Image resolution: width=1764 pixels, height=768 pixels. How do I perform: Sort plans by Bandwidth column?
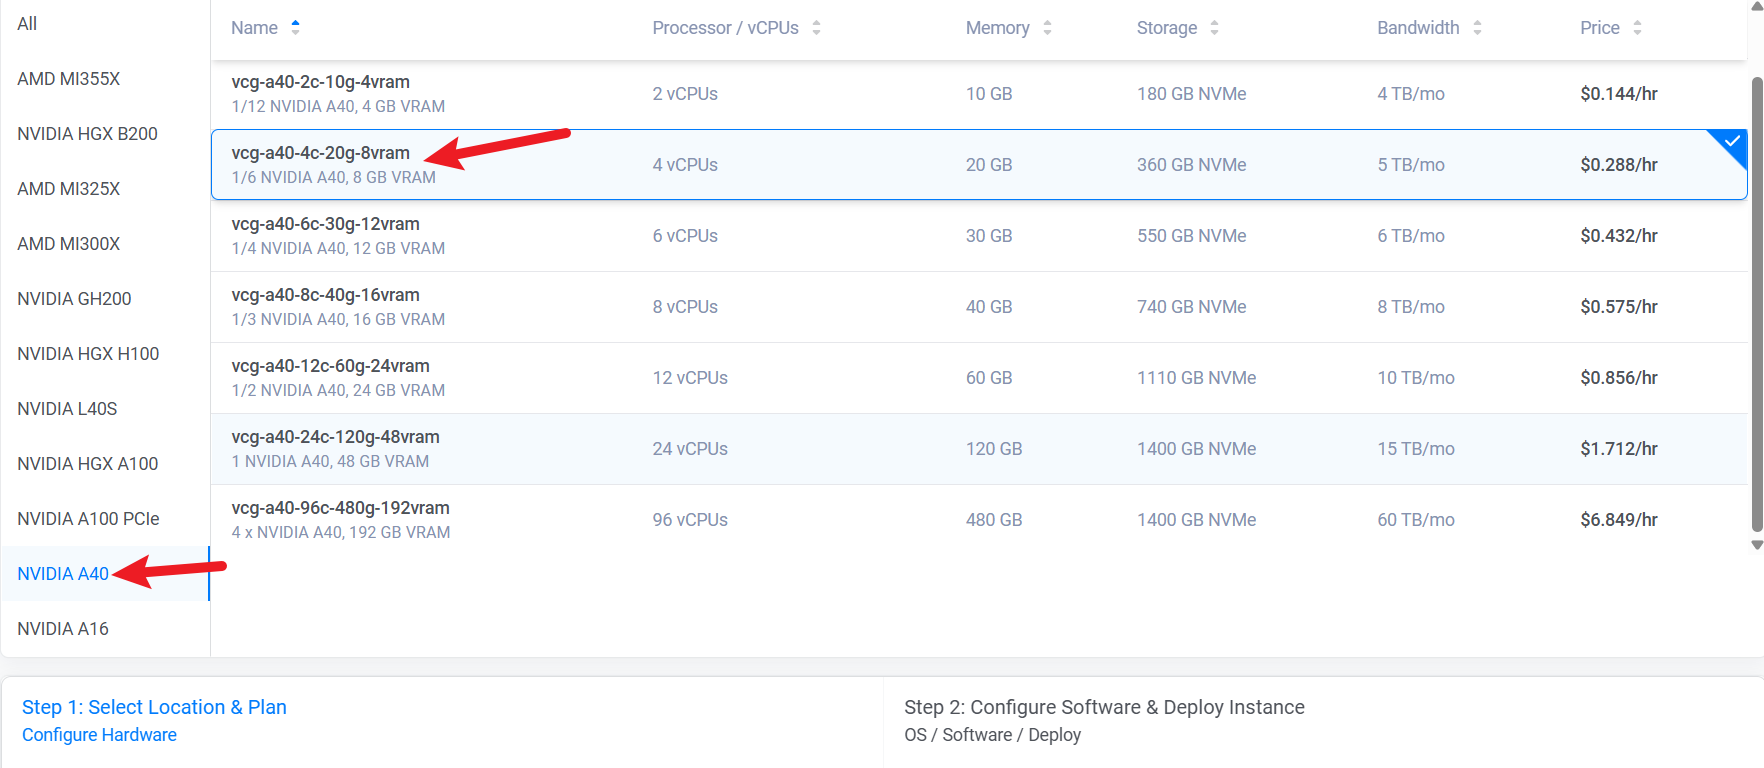[1477, 28]
